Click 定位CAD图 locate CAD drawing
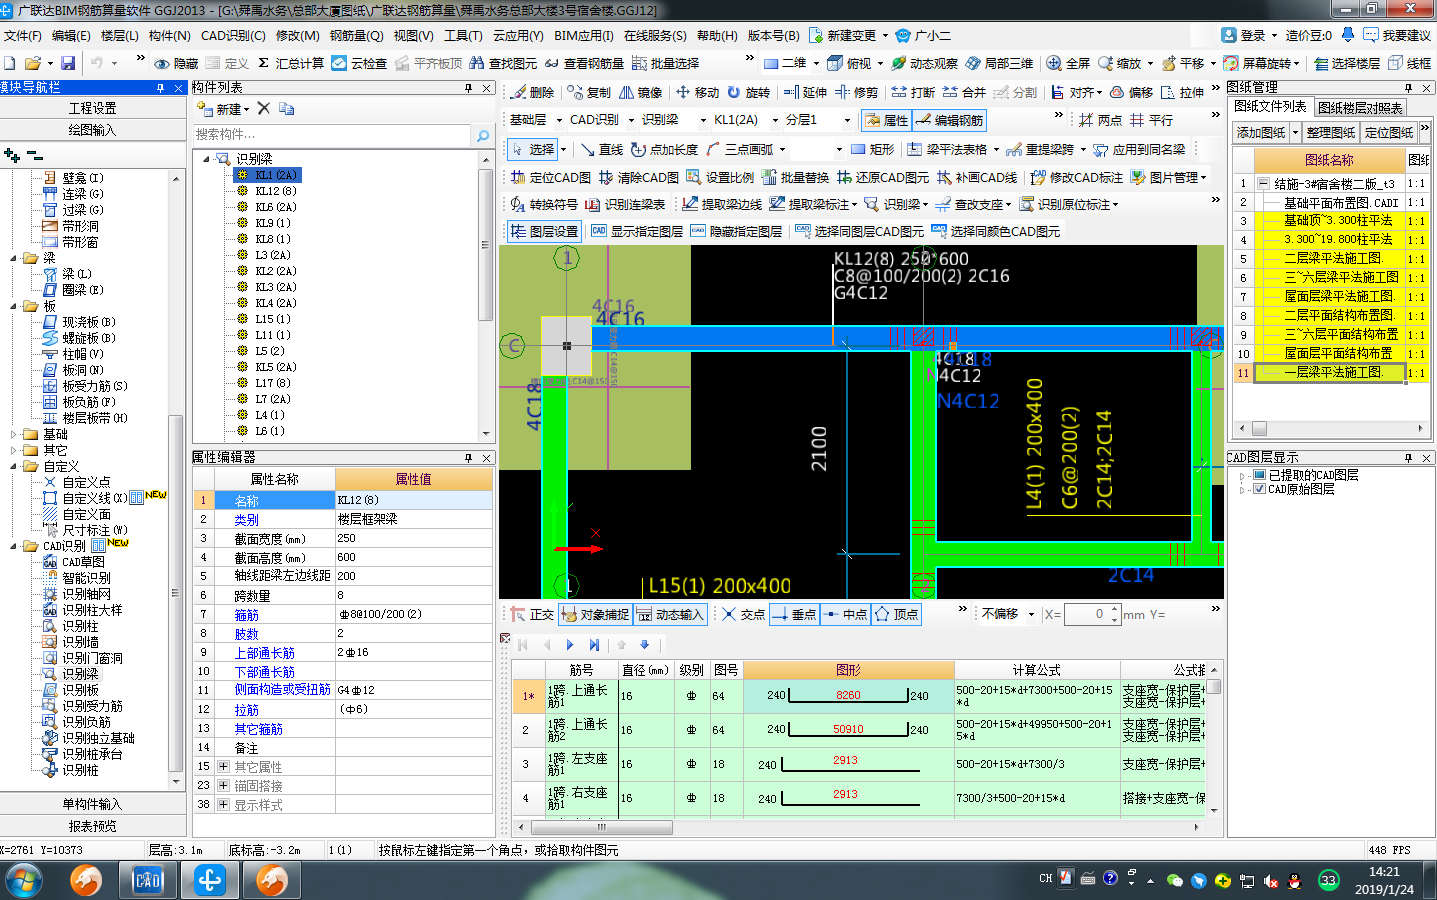The width and height of the screenshot is (1437, 900). point(551,177)
